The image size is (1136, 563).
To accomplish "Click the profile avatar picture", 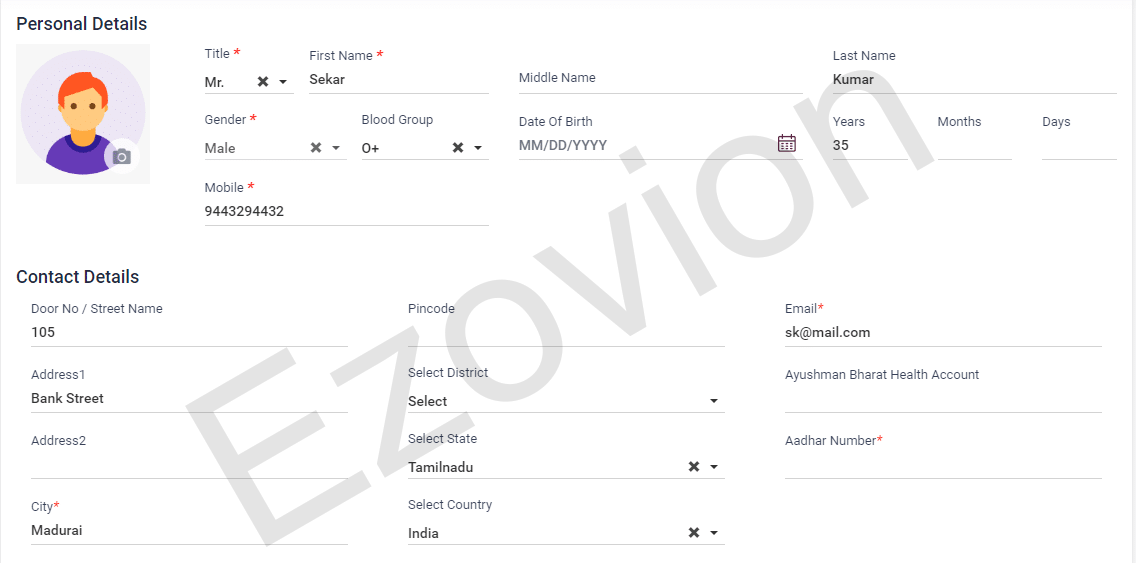I will tap(82, 112).
